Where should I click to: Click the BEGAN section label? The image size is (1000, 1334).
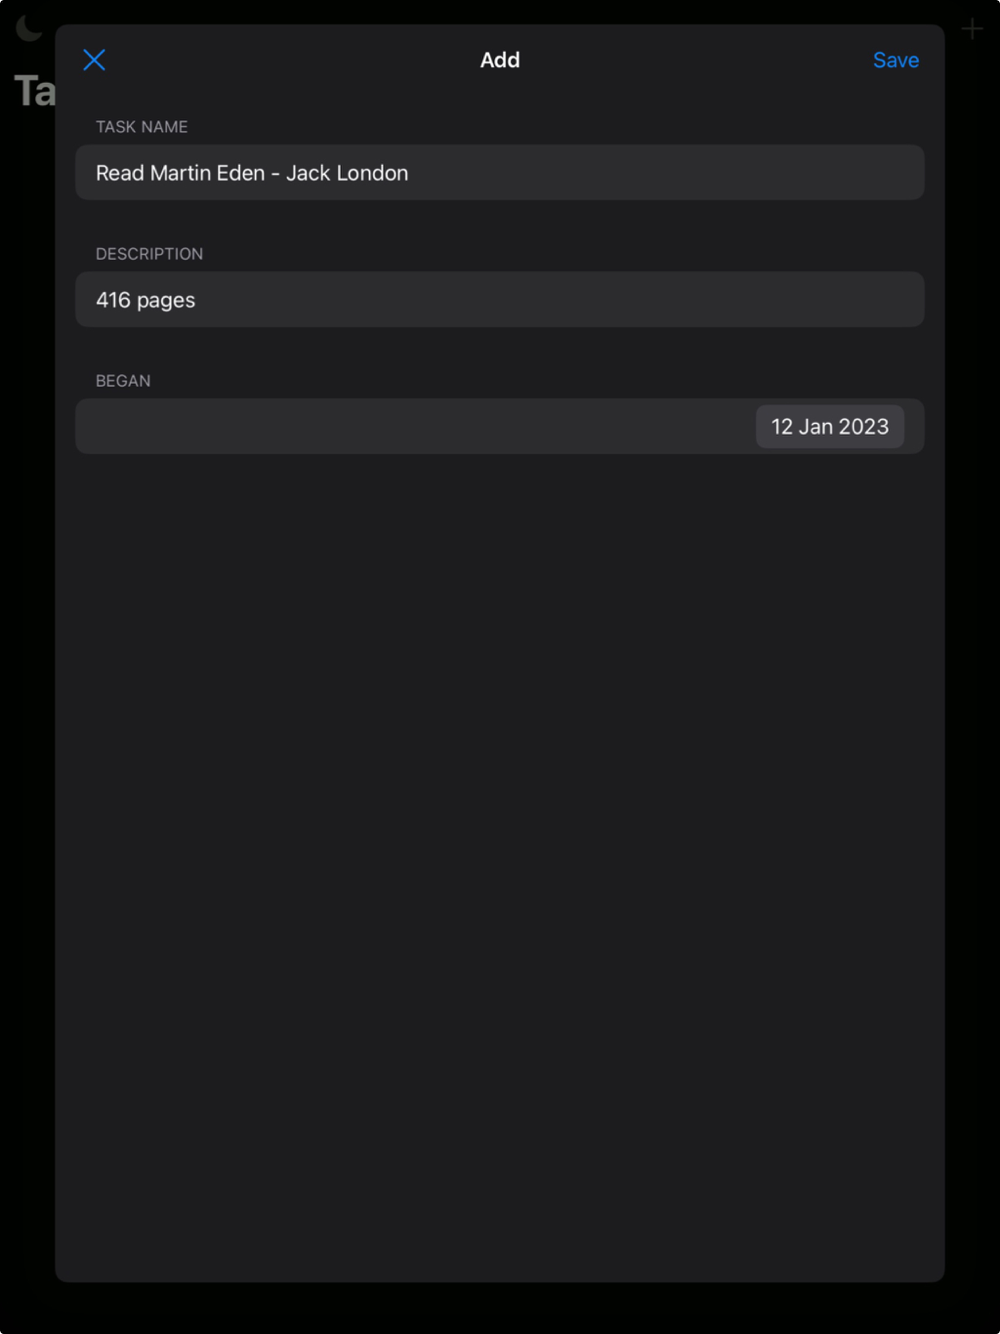tap(123, 381)
